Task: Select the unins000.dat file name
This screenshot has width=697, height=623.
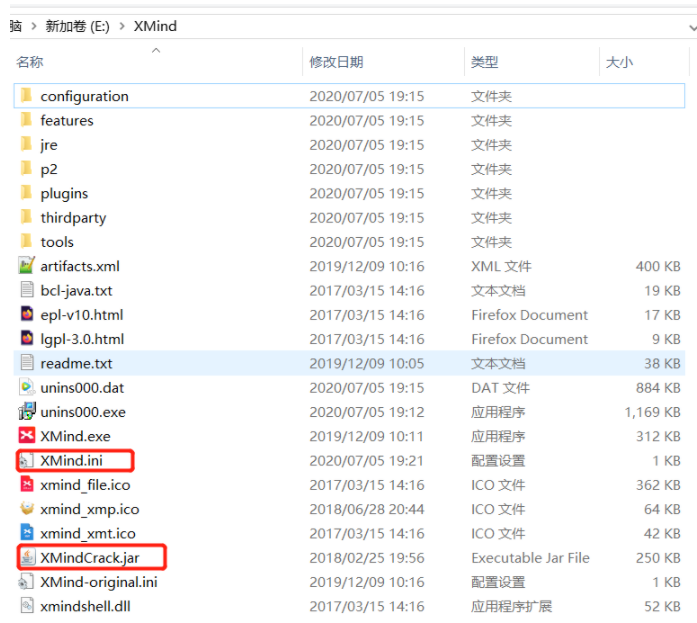Action: (x=82, y=388)
